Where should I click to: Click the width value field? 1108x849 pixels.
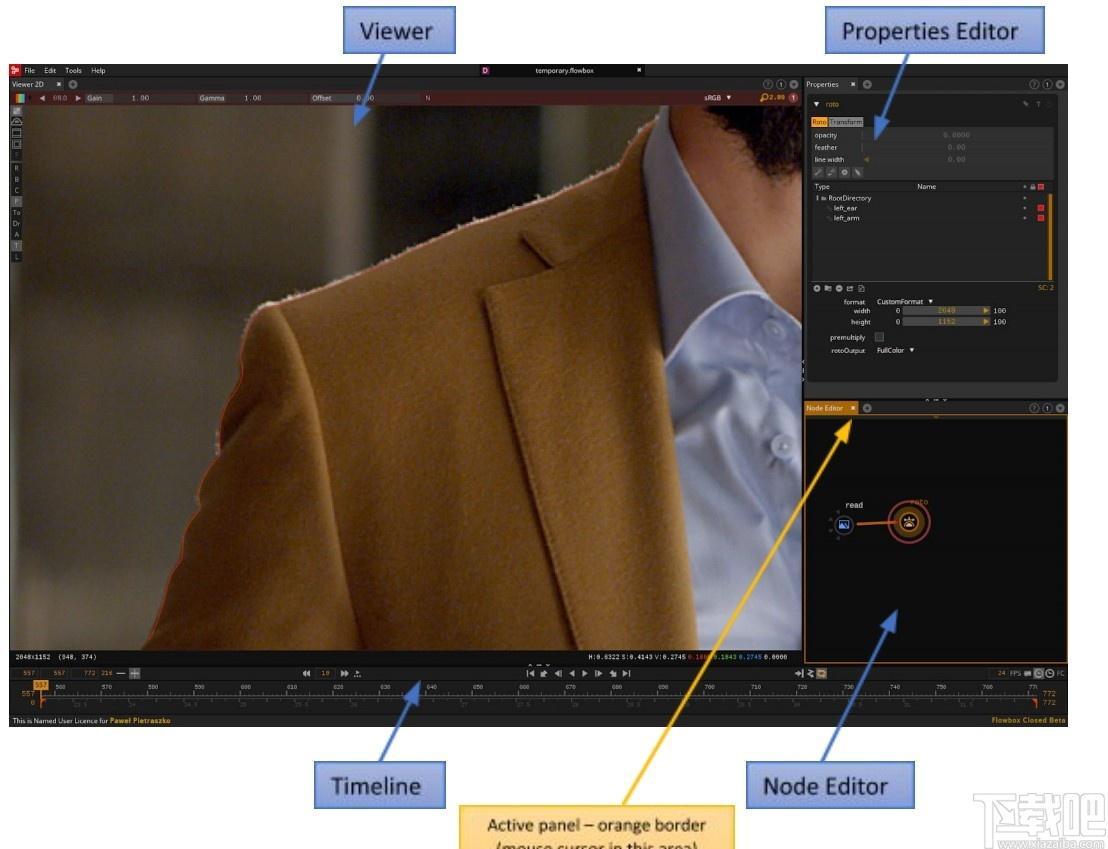click(x=946, y=311)
